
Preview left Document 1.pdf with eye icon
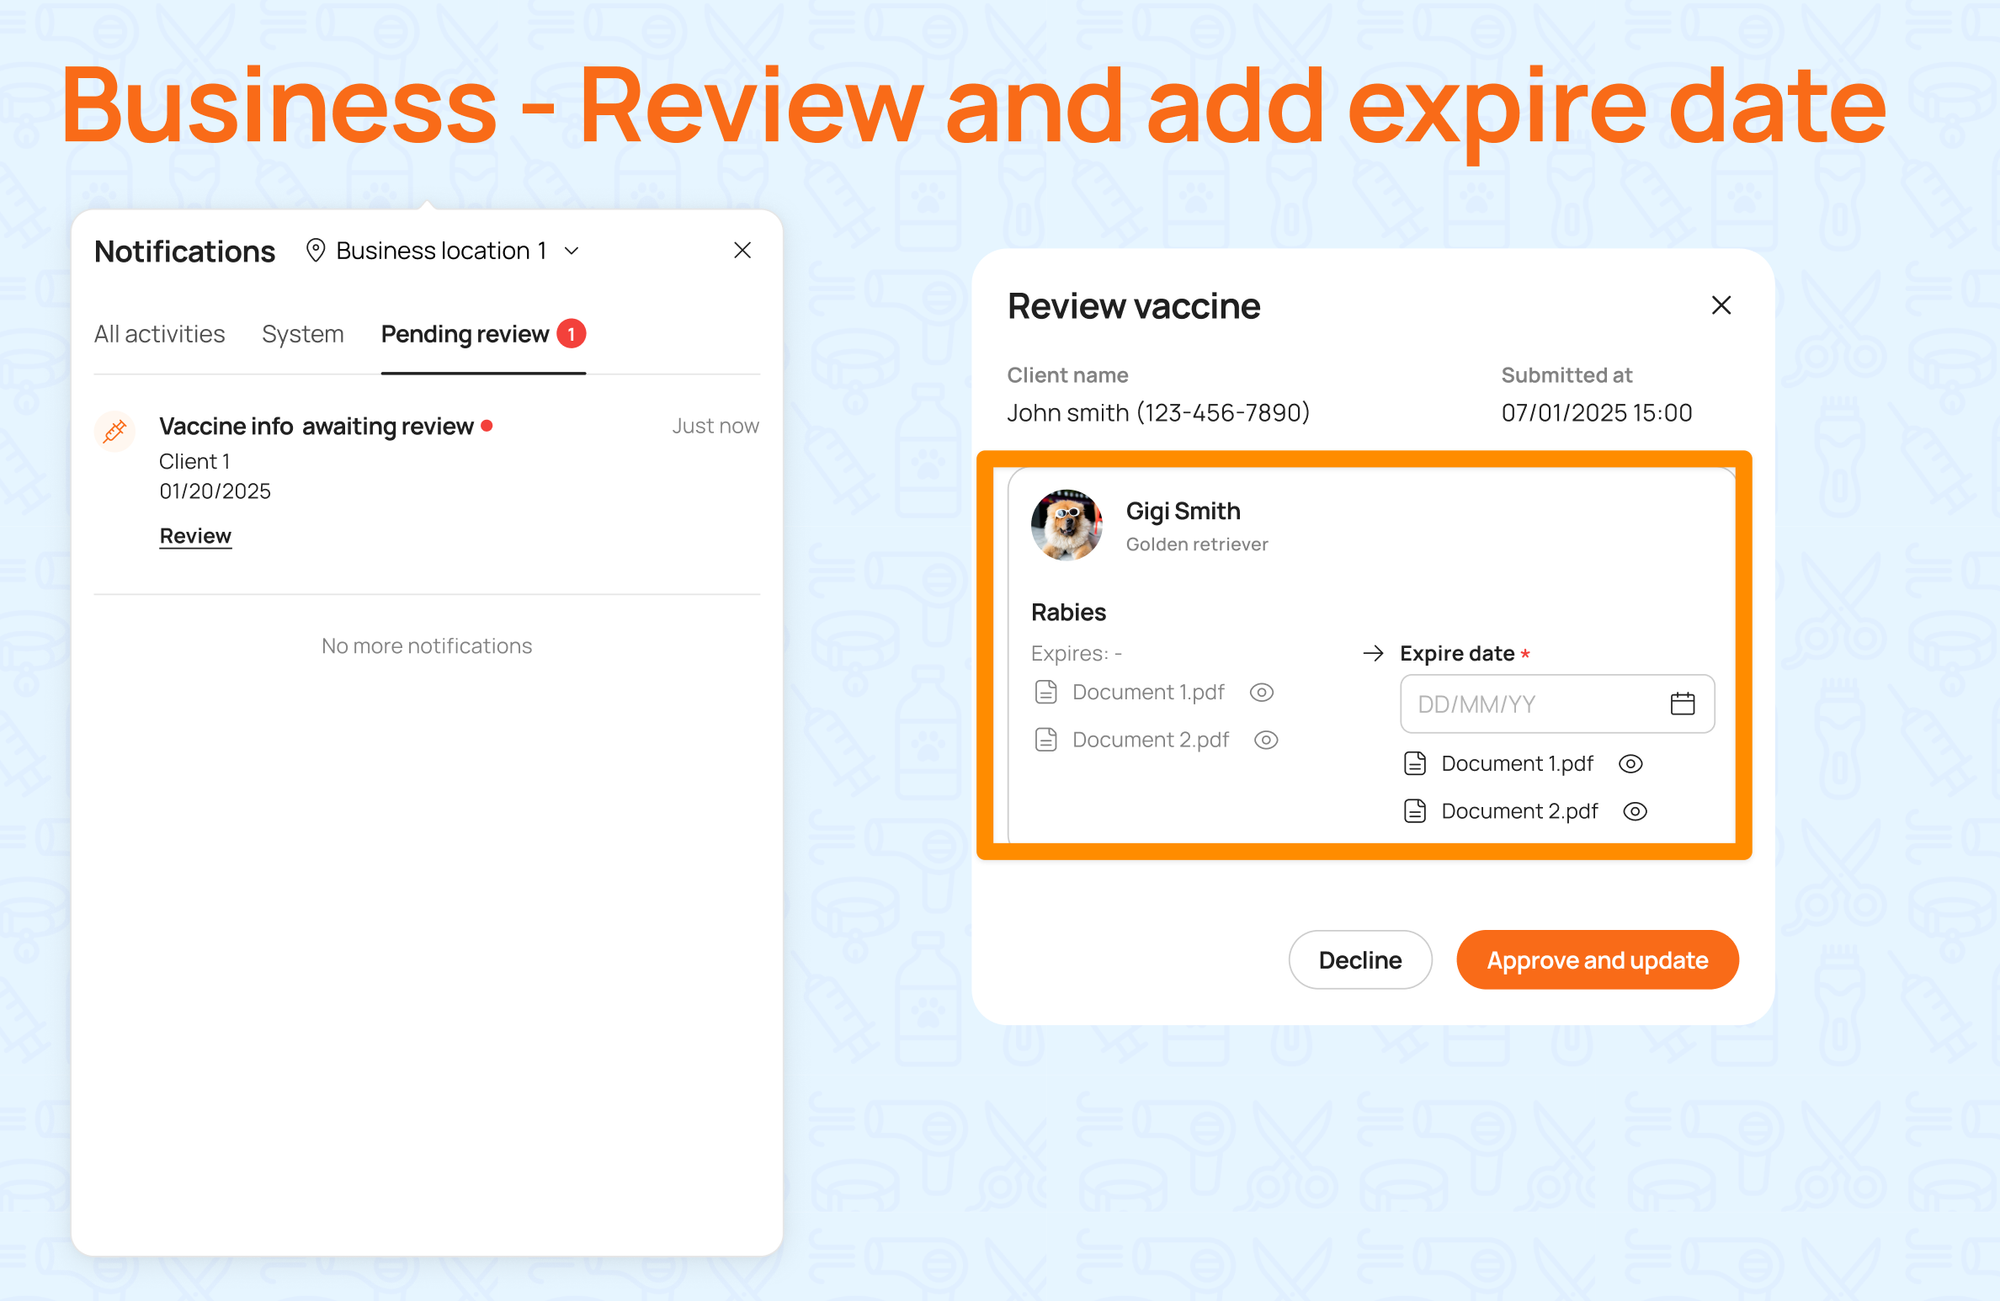pos(1262,692)
